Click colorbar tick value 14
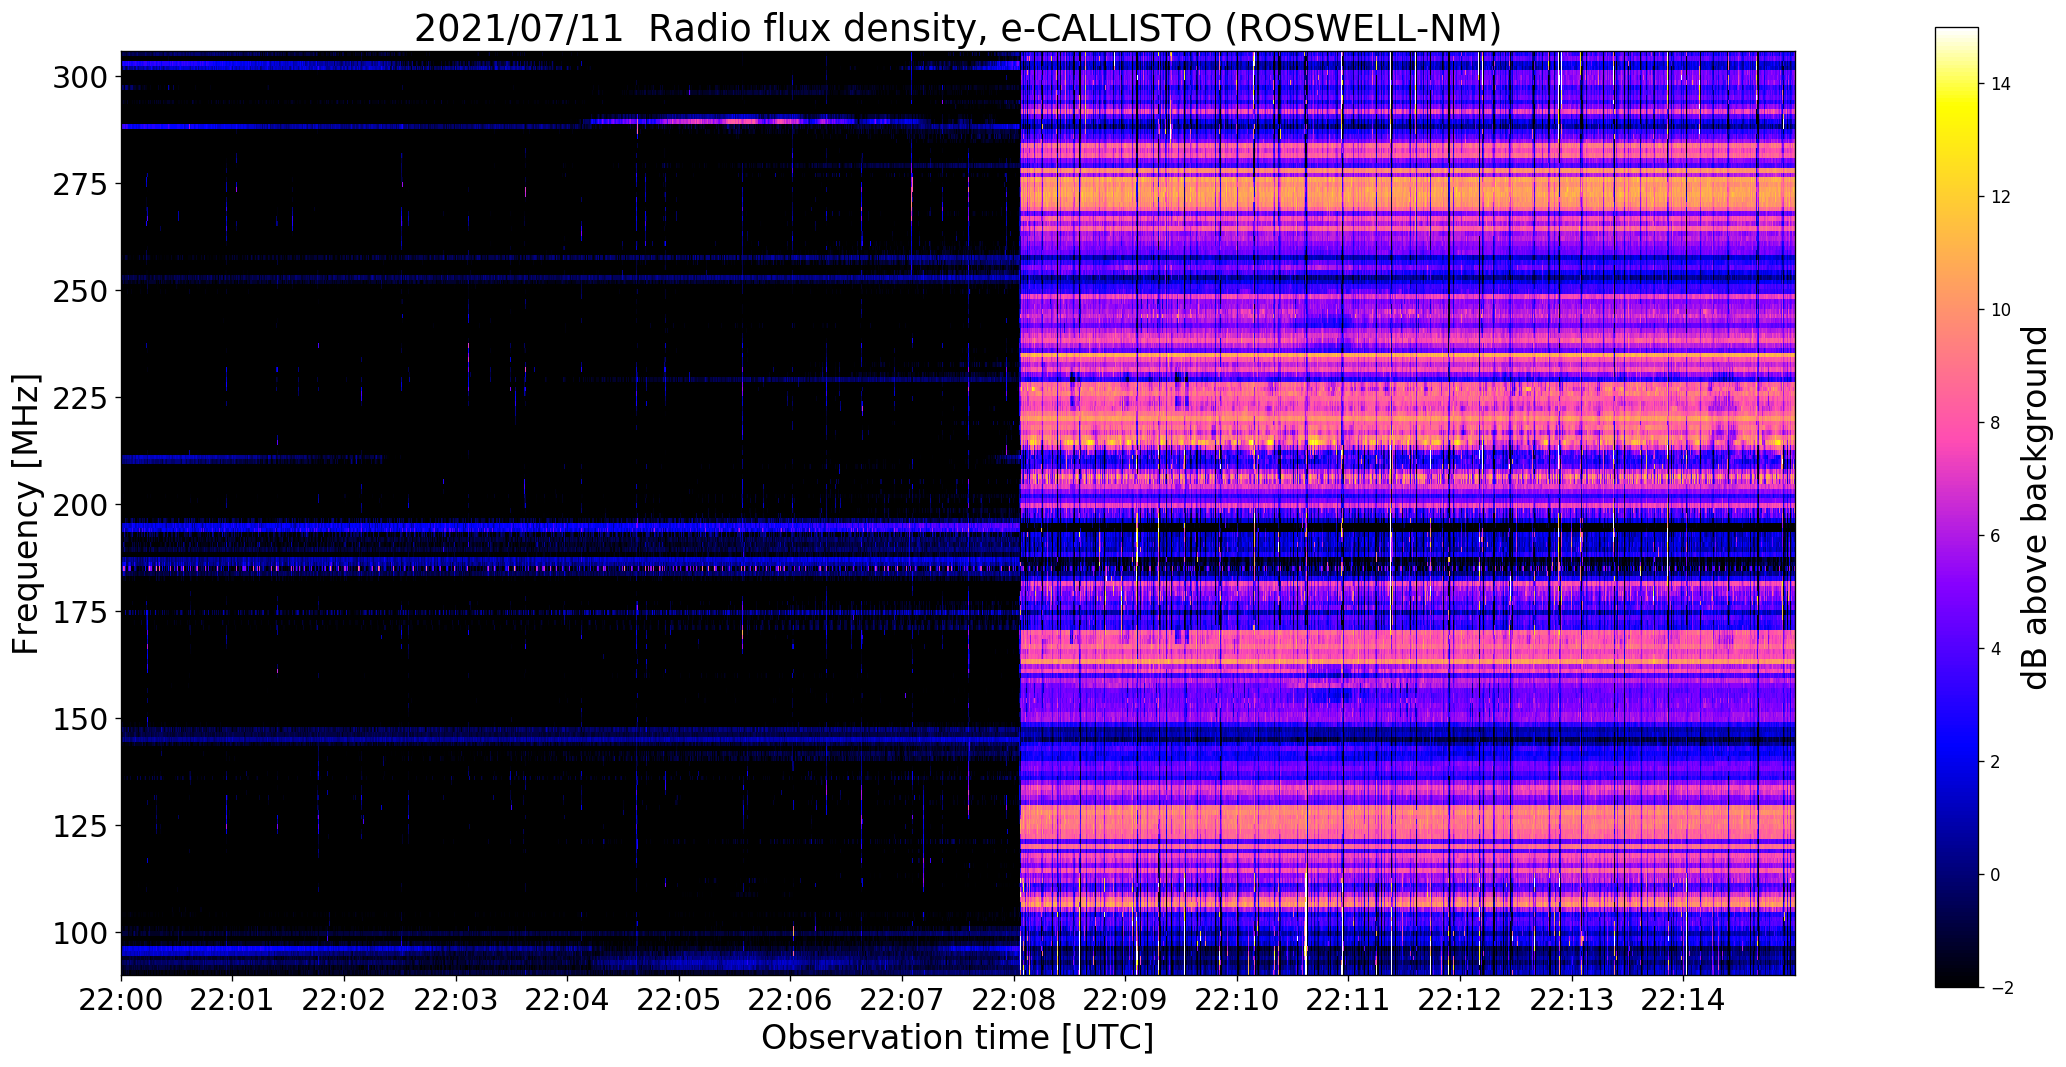 2001,84
